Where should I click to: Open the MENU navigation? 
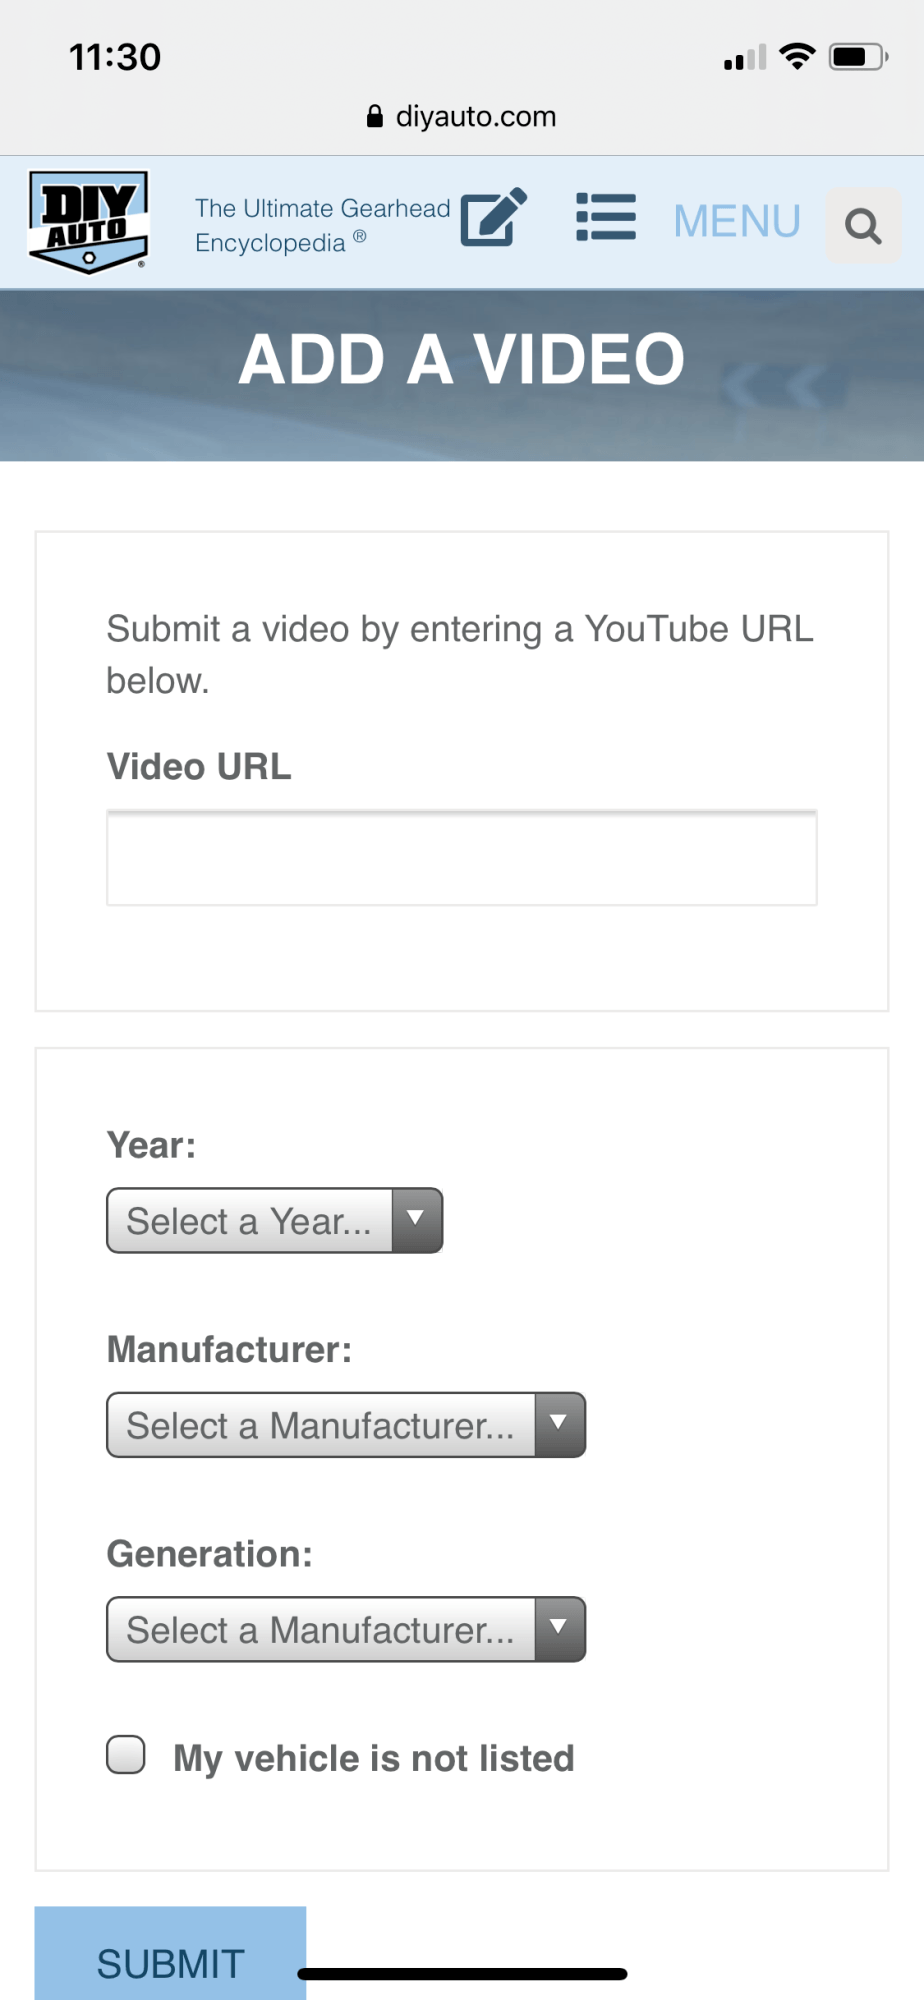tap(737, 221)
